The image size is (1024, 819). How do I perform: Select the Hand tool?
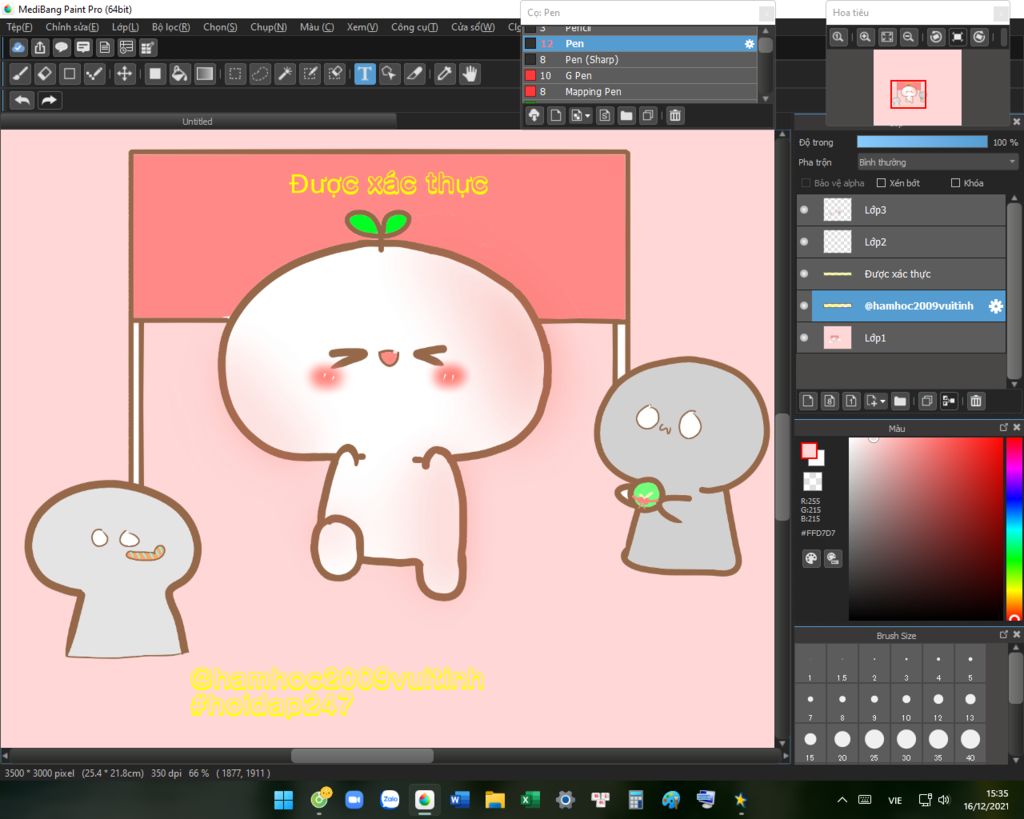[470, 74]
